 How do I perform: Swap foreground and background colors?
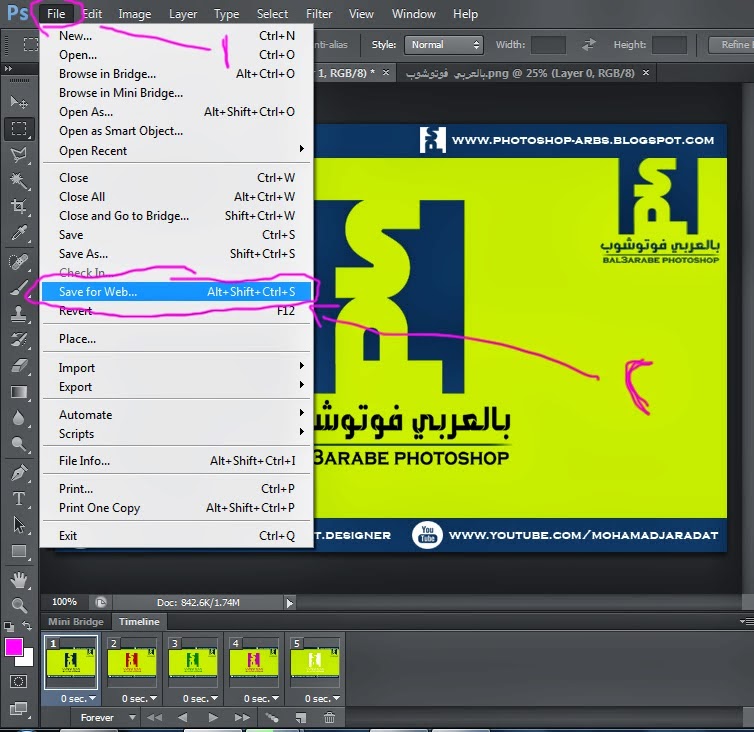(x=27, y=626)
